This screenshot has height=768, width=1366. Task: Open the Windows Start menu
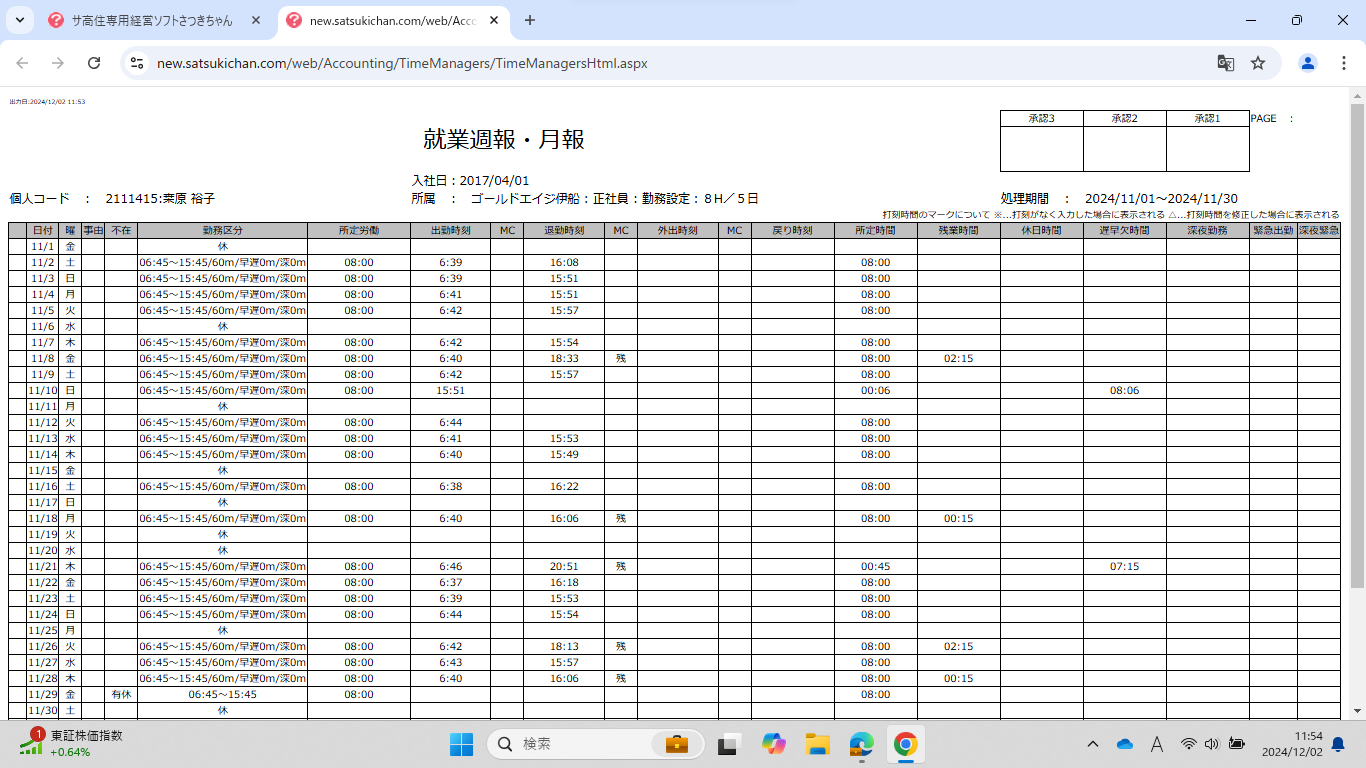tap(461, 744)
